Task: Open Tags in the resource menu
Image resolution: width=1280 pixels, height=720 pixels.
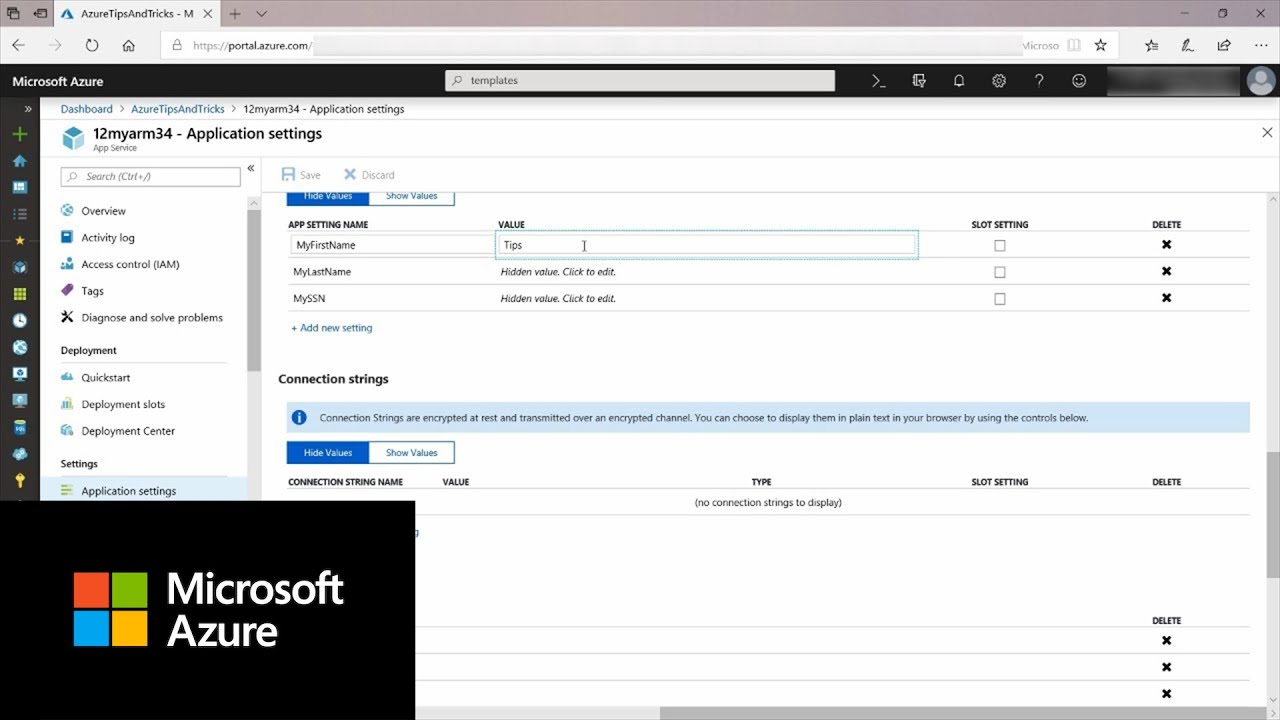Action: [92, 291]
